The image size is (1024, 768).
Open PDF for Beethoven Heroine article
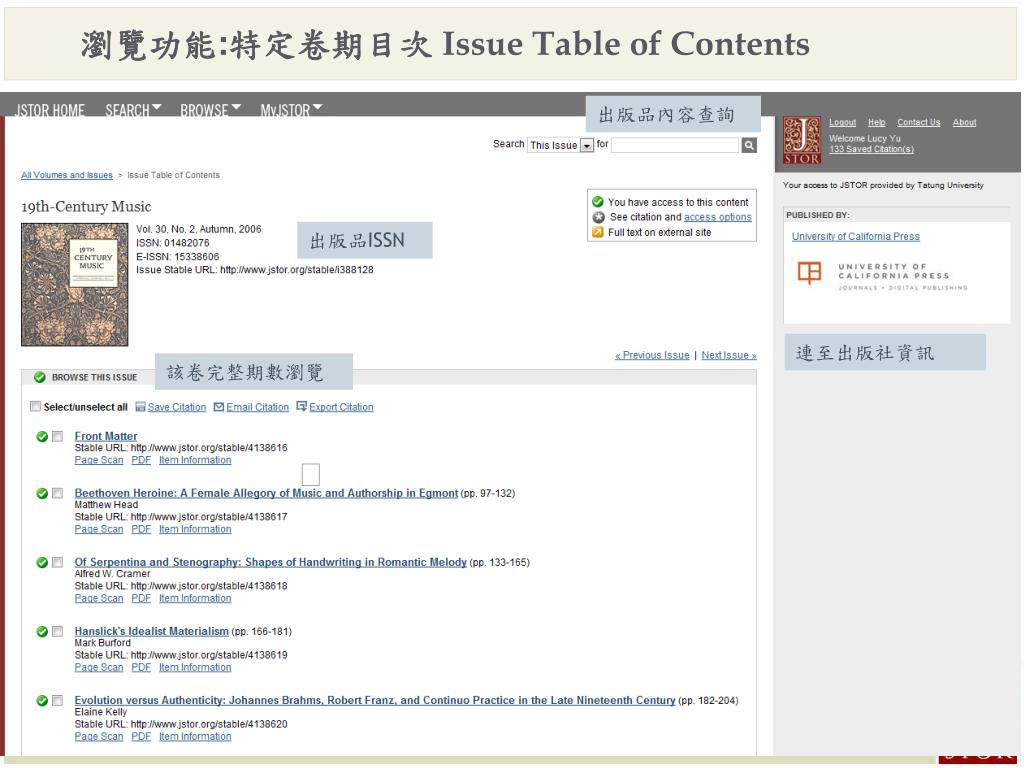pos(141,529)
